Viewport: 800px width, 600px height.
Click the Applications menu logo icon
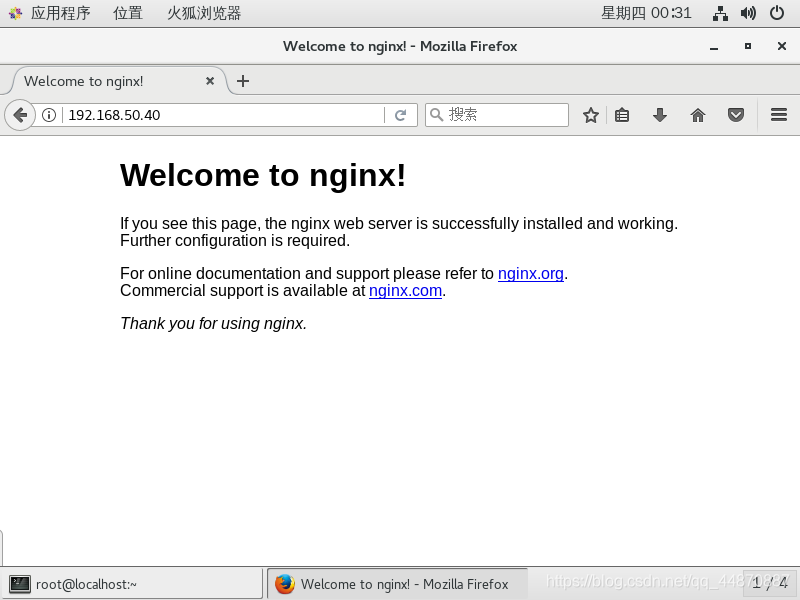point(15,13)
